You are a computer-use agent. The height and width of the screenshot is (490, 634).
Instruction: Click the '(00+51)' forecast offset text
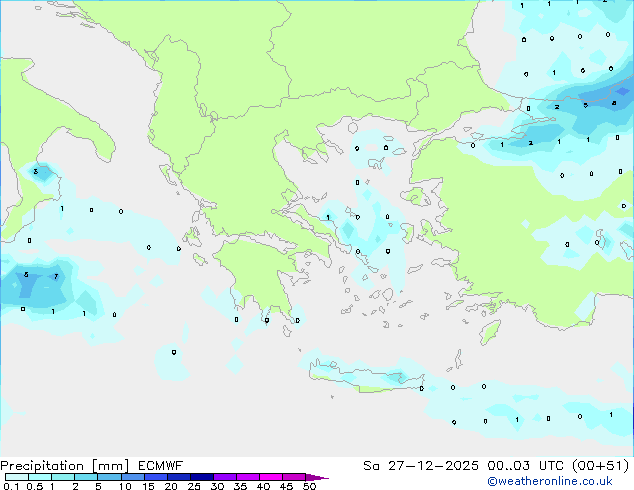click(601, 466)
